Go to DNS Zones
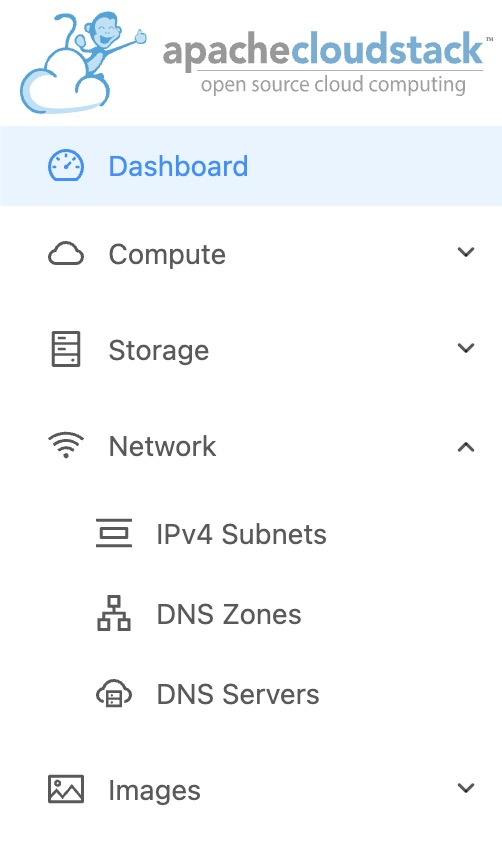The image size is (502, 856). coord(229,614)
